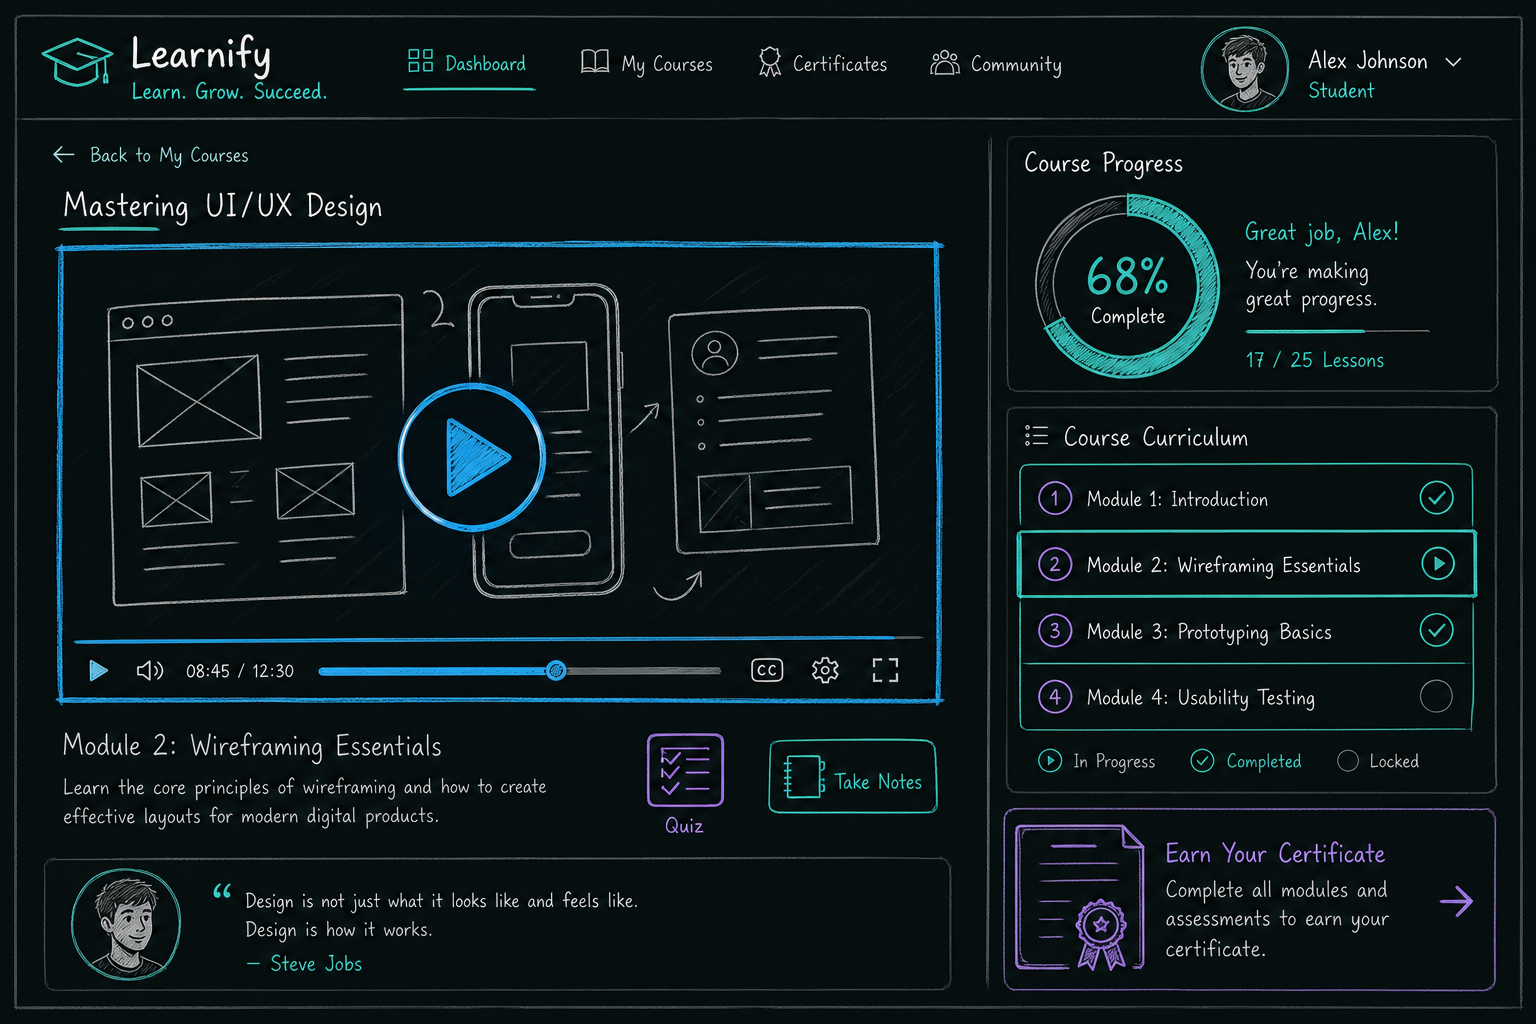Open the Quiz checklist icon

(685, 770)
